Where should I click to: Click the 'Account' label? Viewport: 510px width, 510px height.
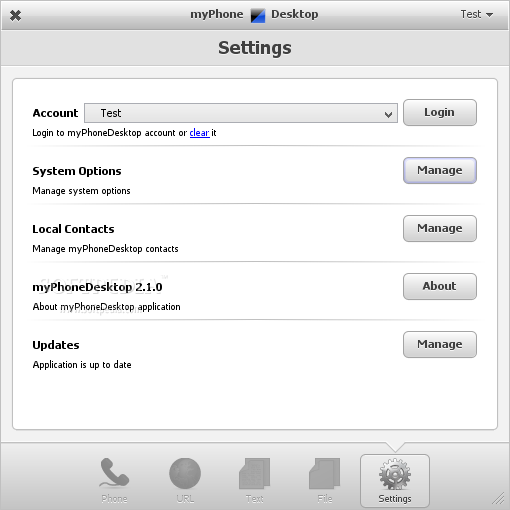55,113
